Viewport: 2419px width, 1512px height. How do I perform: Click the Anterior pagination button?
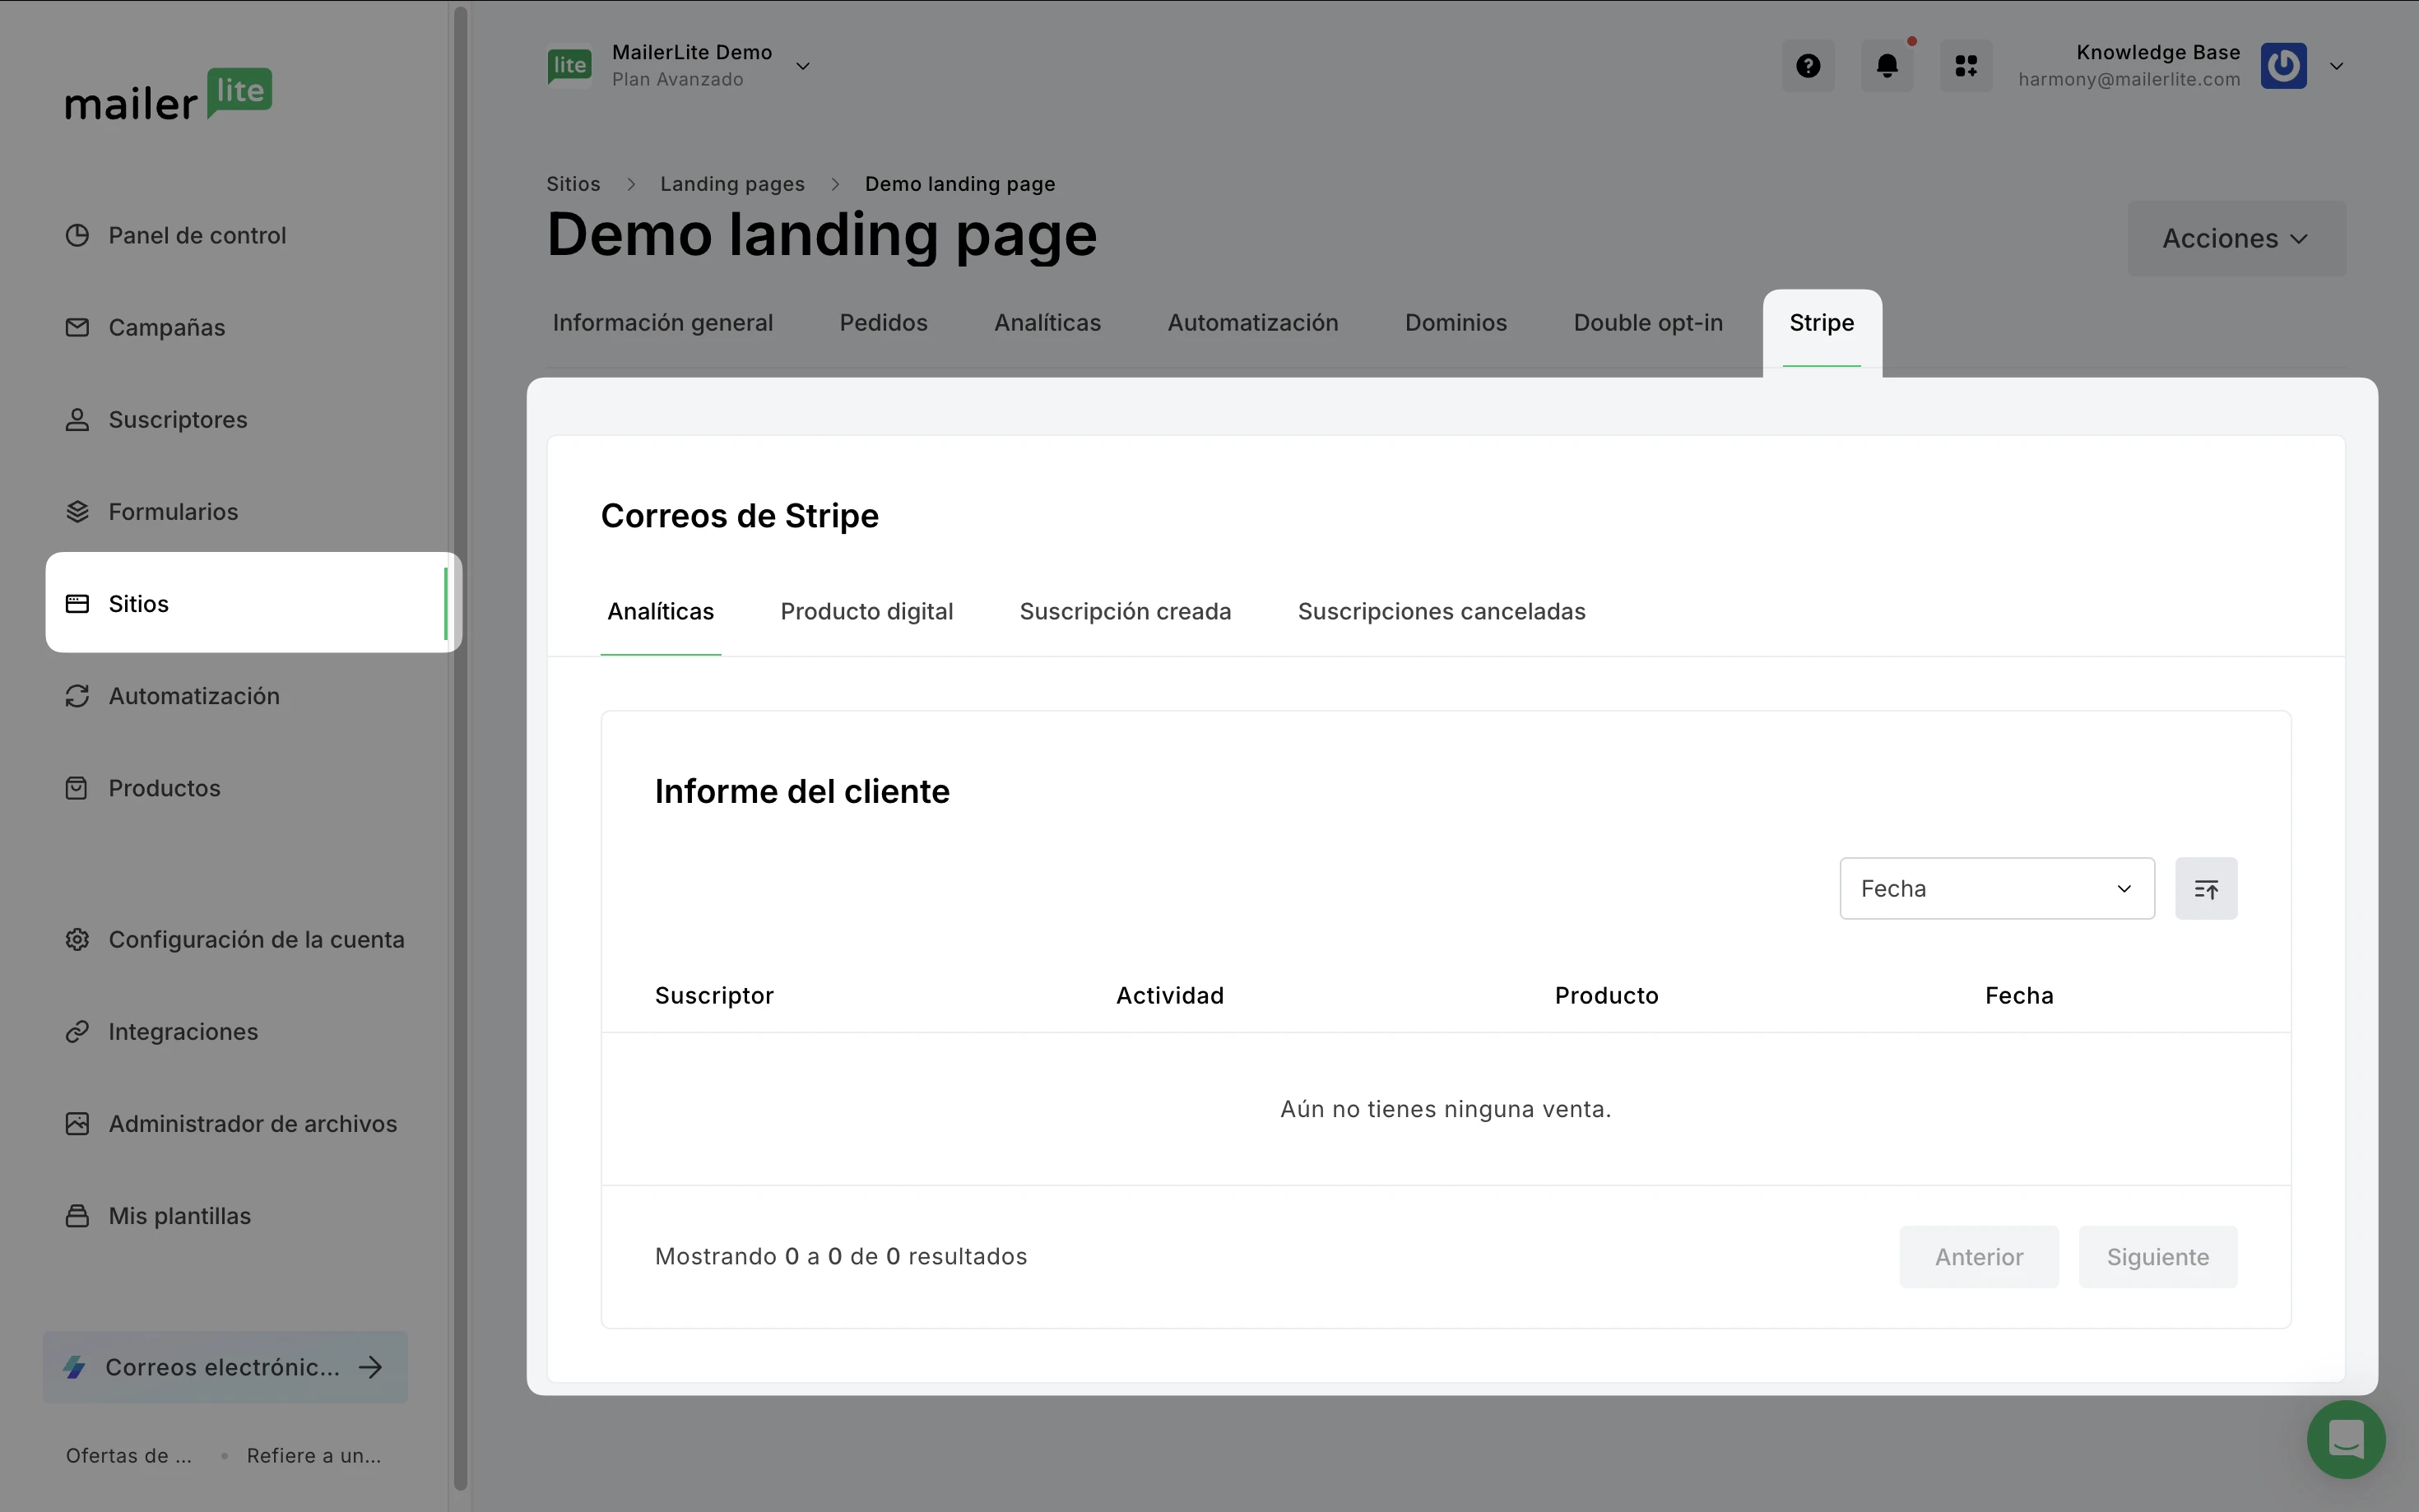(x=1979, y=1256)
